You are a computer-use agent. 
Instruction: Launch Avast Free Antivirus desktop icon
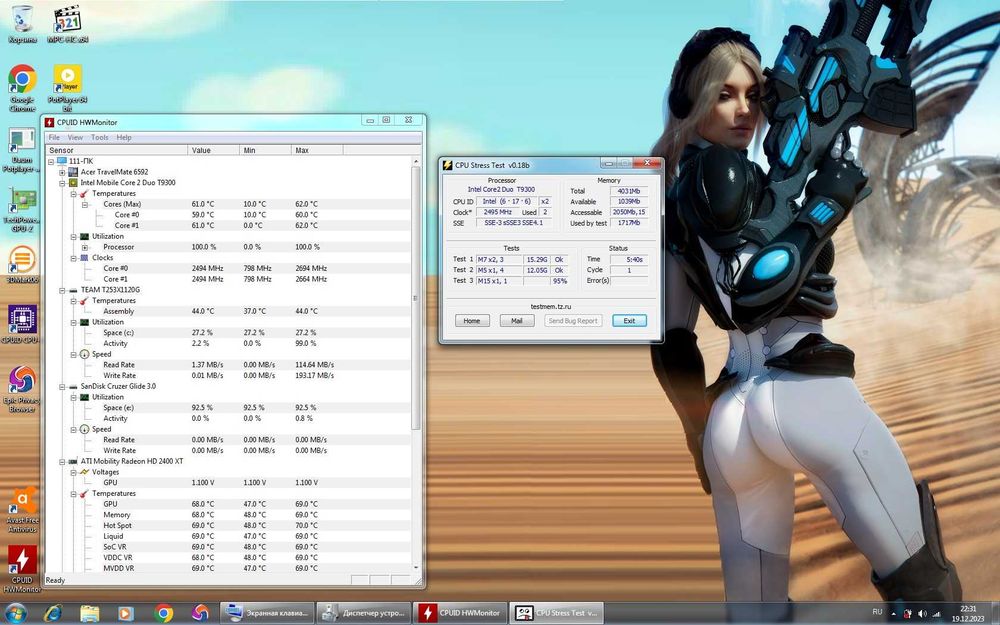22,509
